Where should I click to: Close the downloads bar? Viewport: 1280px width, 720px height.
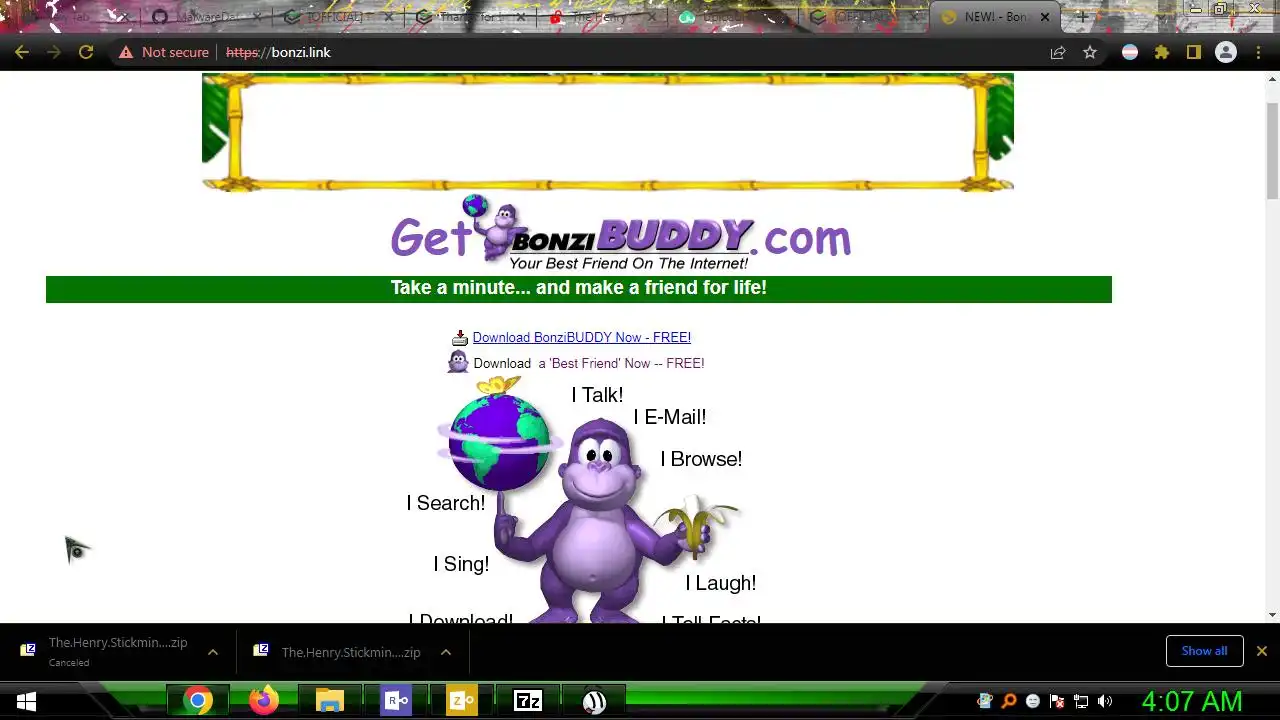[x=1262, y=651]
